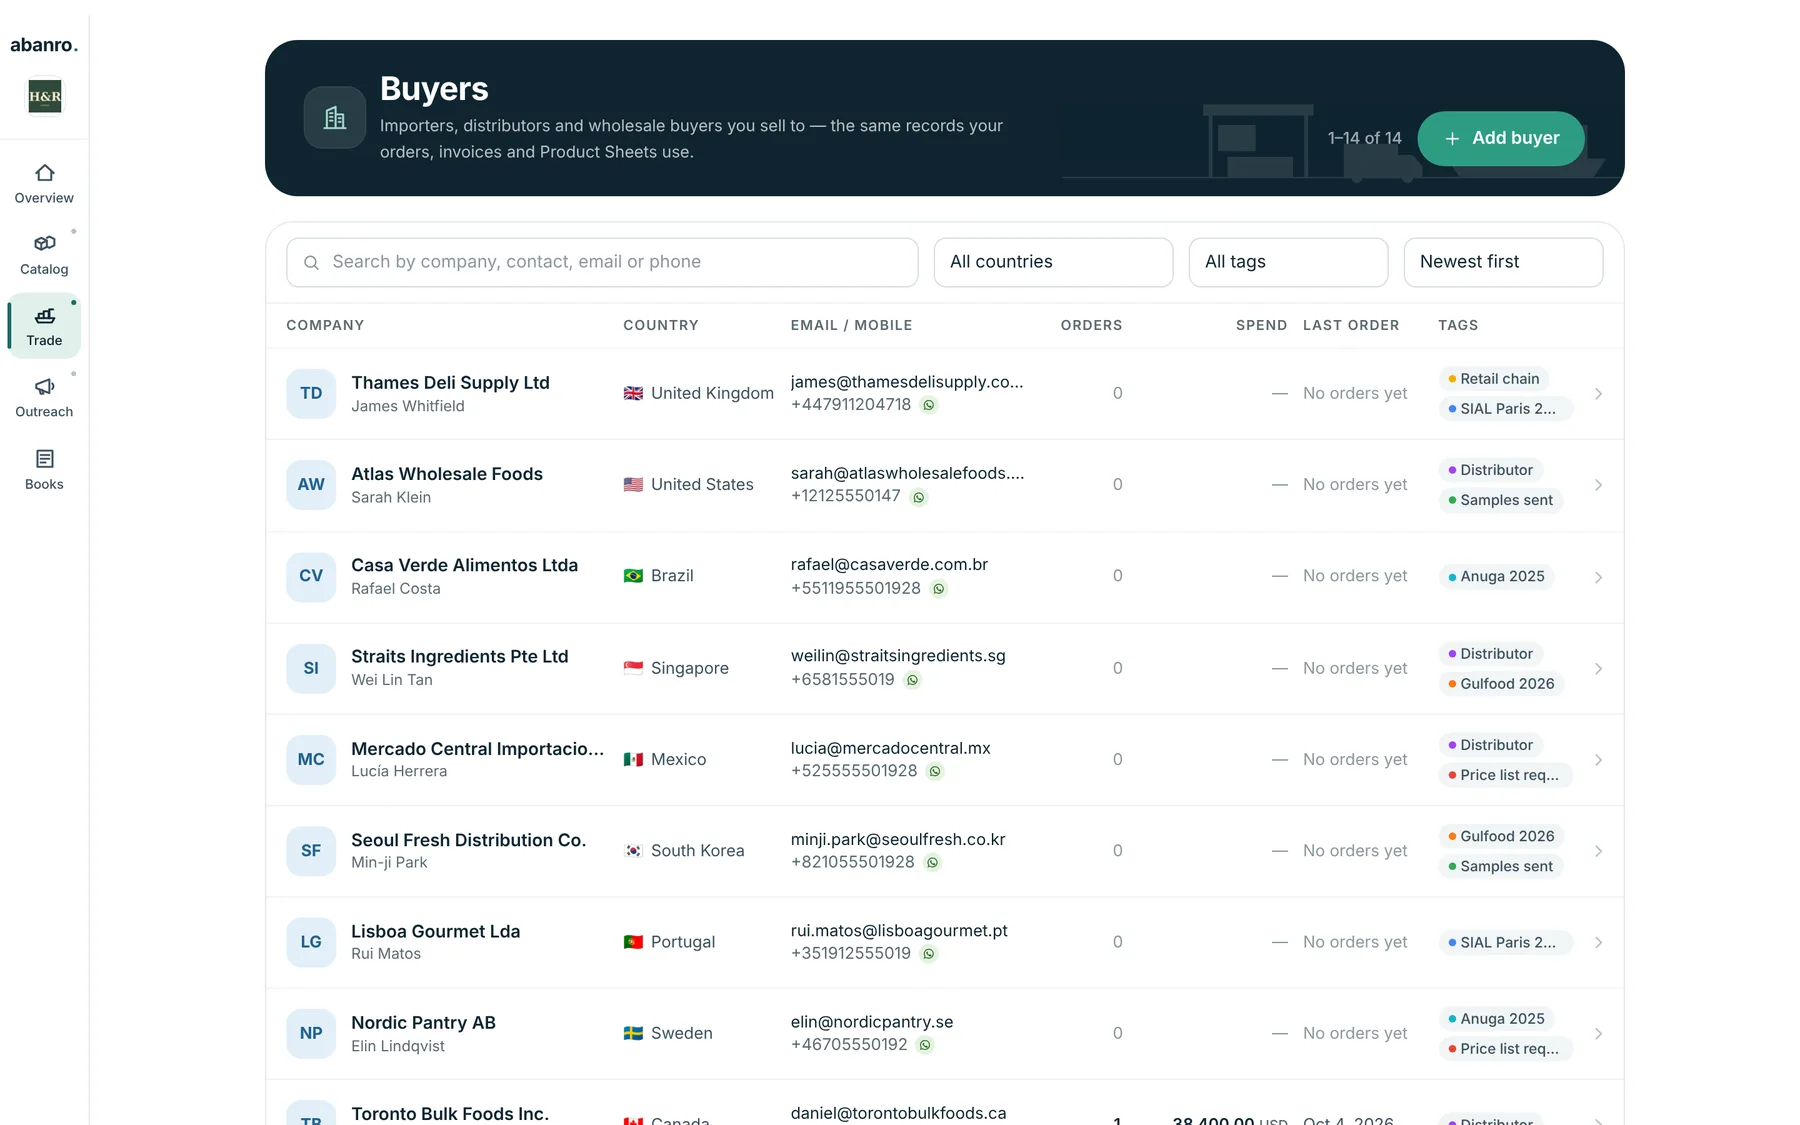Open the All countries filter dropdown
1800x1125 pixels.
[x=1053, y=262]
